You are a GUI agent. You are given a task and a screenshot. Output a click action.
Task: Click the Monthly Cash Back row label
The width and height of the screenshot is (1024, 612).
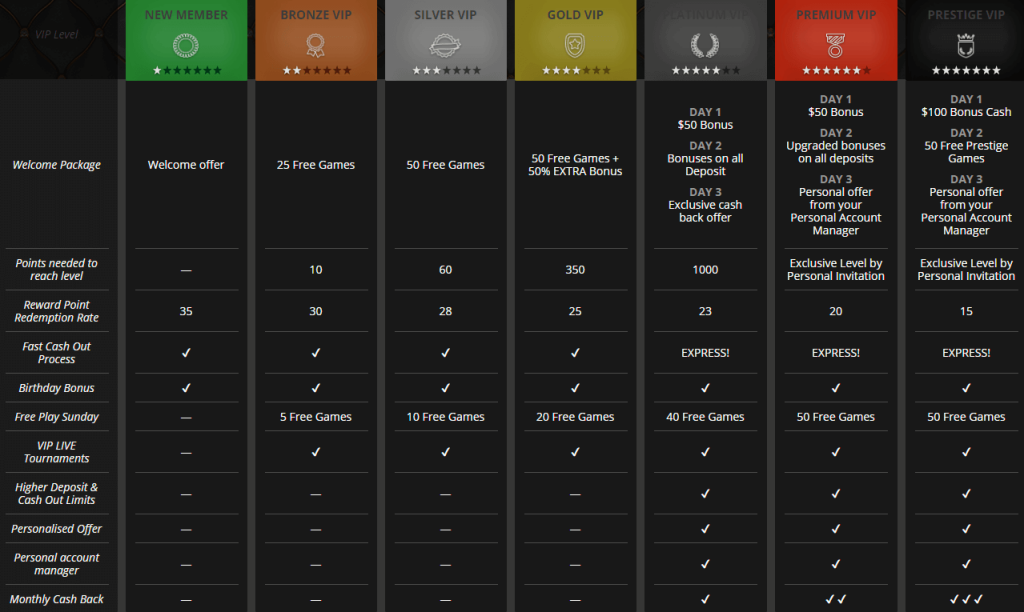pos(57,599)
